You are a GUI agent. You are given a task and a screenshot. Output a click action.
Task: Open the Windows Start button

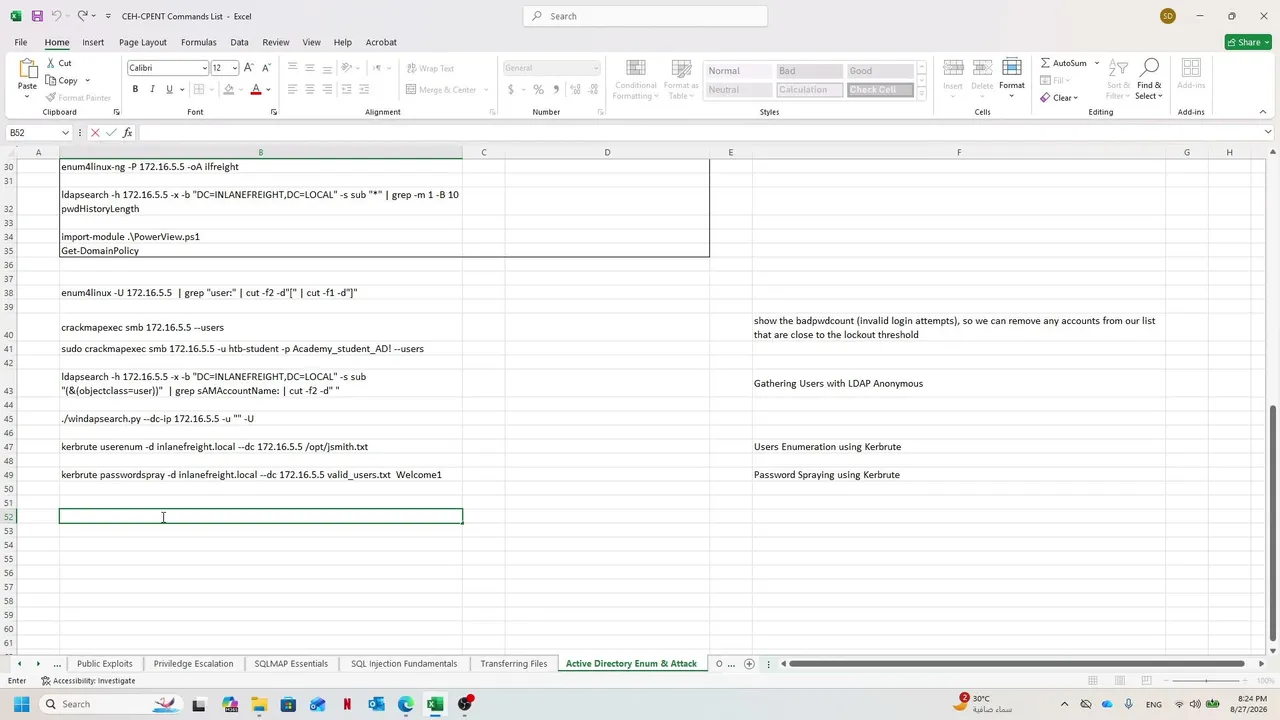coord(21,704)
